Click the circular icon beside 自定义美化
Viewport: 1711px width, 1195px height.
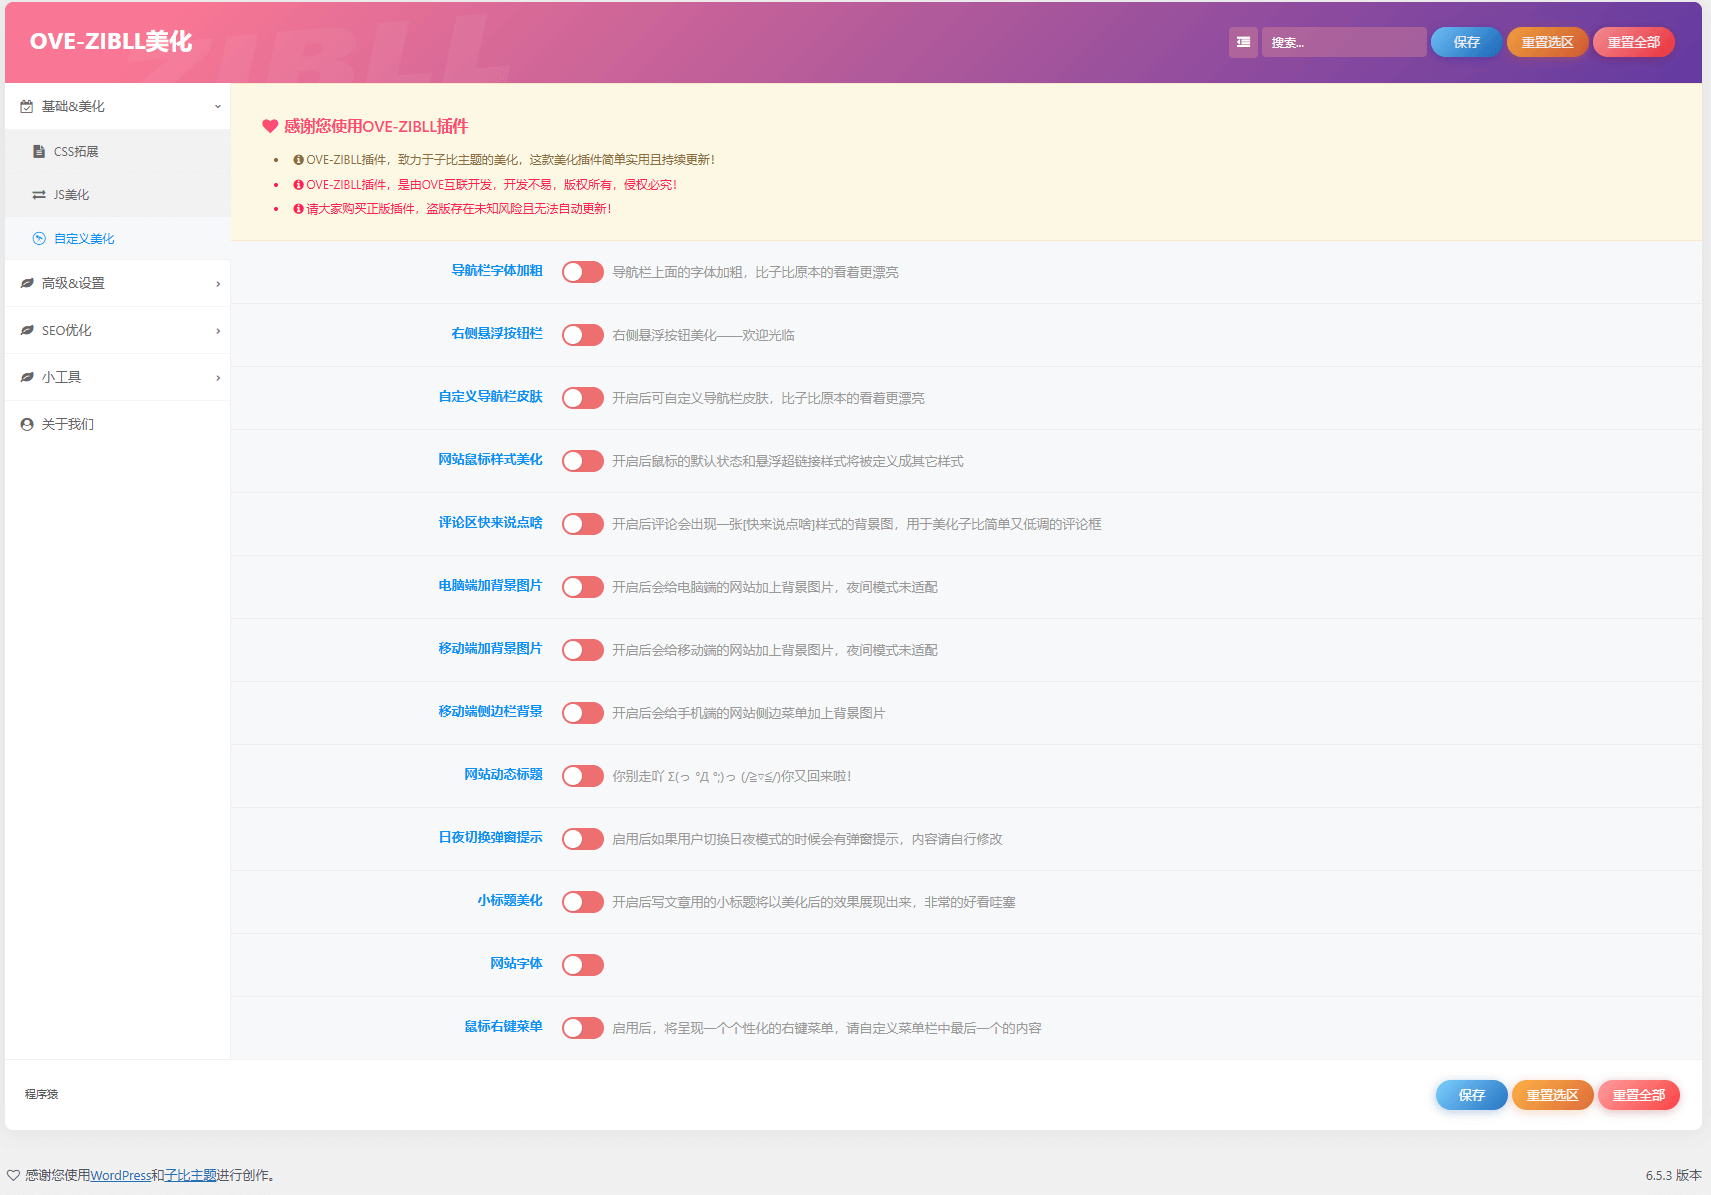click(39, 238)
